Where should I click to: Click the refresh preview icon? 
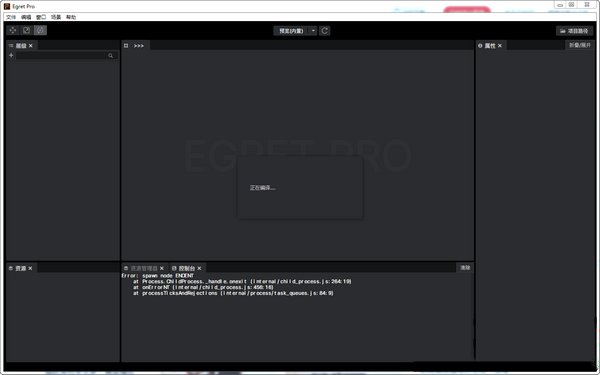(x=324, y=31)
